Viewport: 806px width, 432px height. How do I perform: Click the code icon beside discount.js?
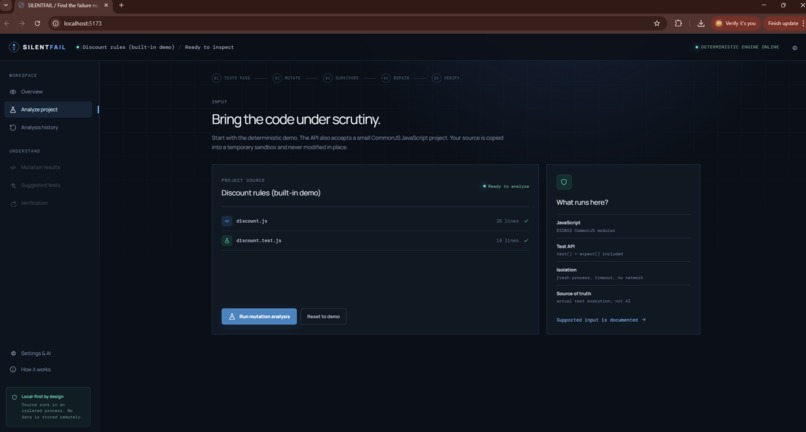(x=227, y=221)
